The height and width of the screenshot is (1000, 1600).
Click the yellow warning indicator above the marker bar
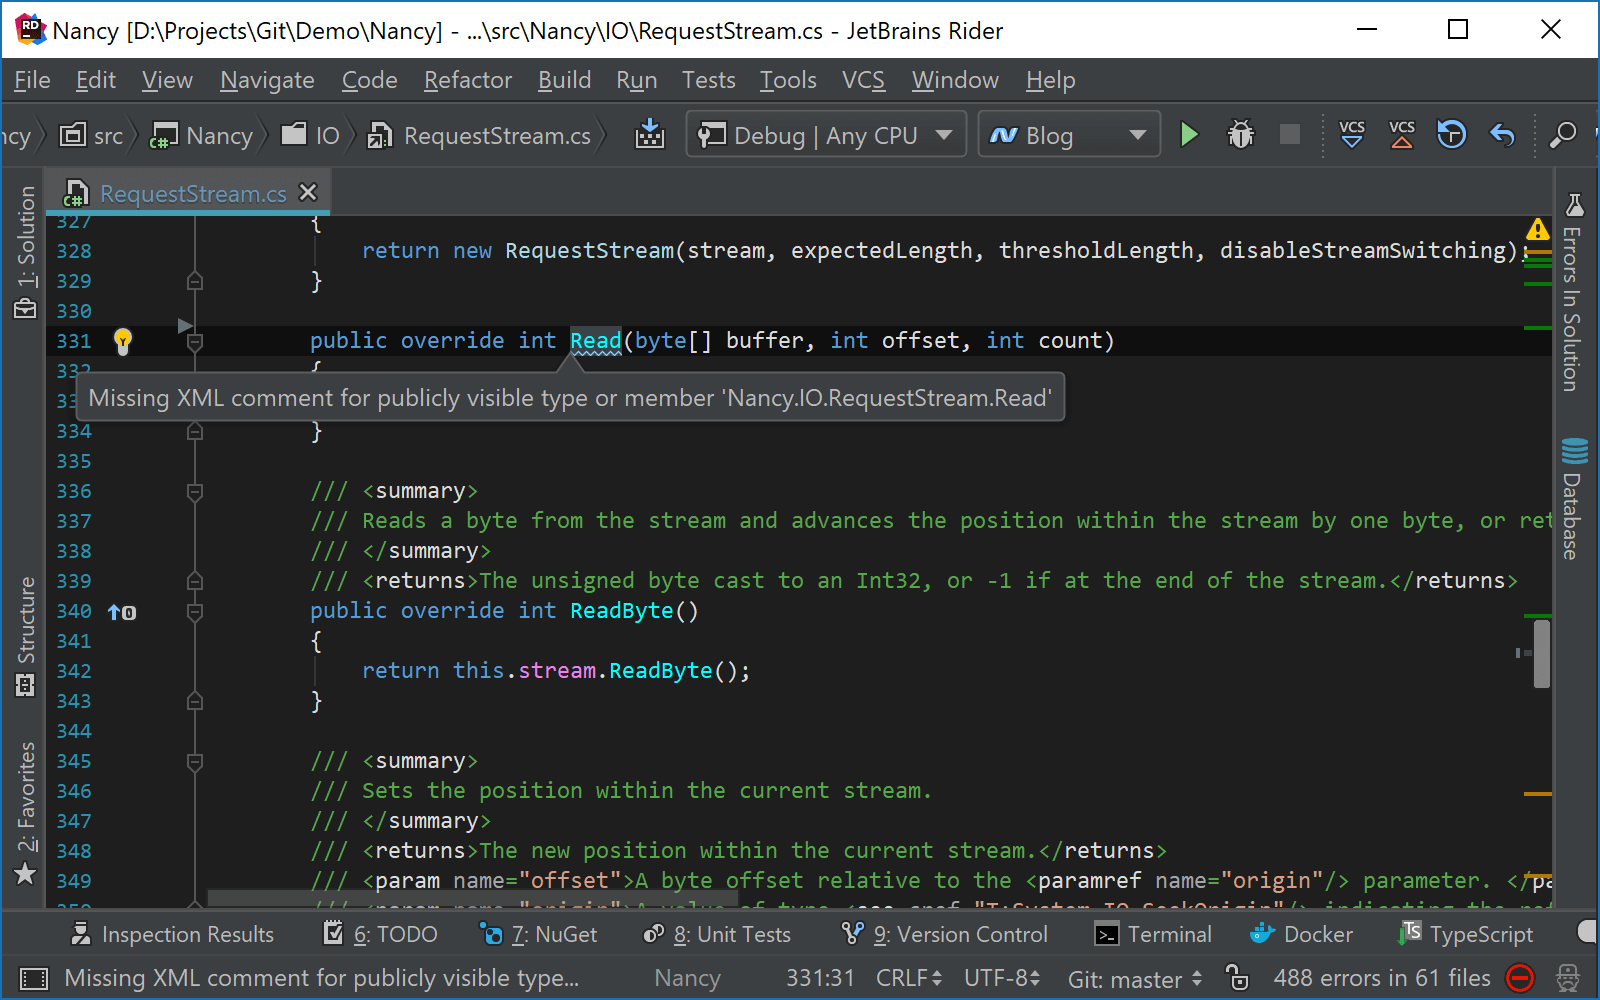(x=1537, y=229)
